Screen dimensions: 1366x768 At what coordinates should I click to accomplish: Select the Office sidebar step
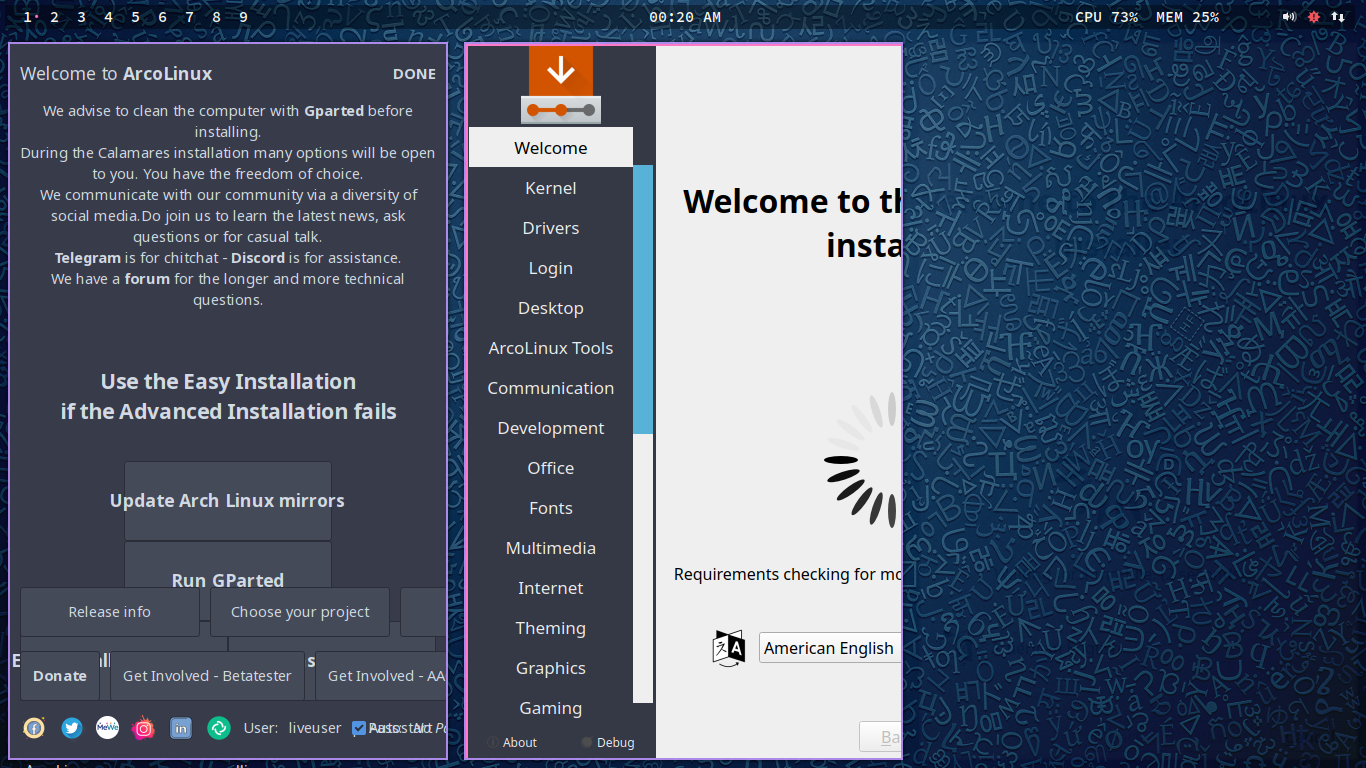[551, 468]
